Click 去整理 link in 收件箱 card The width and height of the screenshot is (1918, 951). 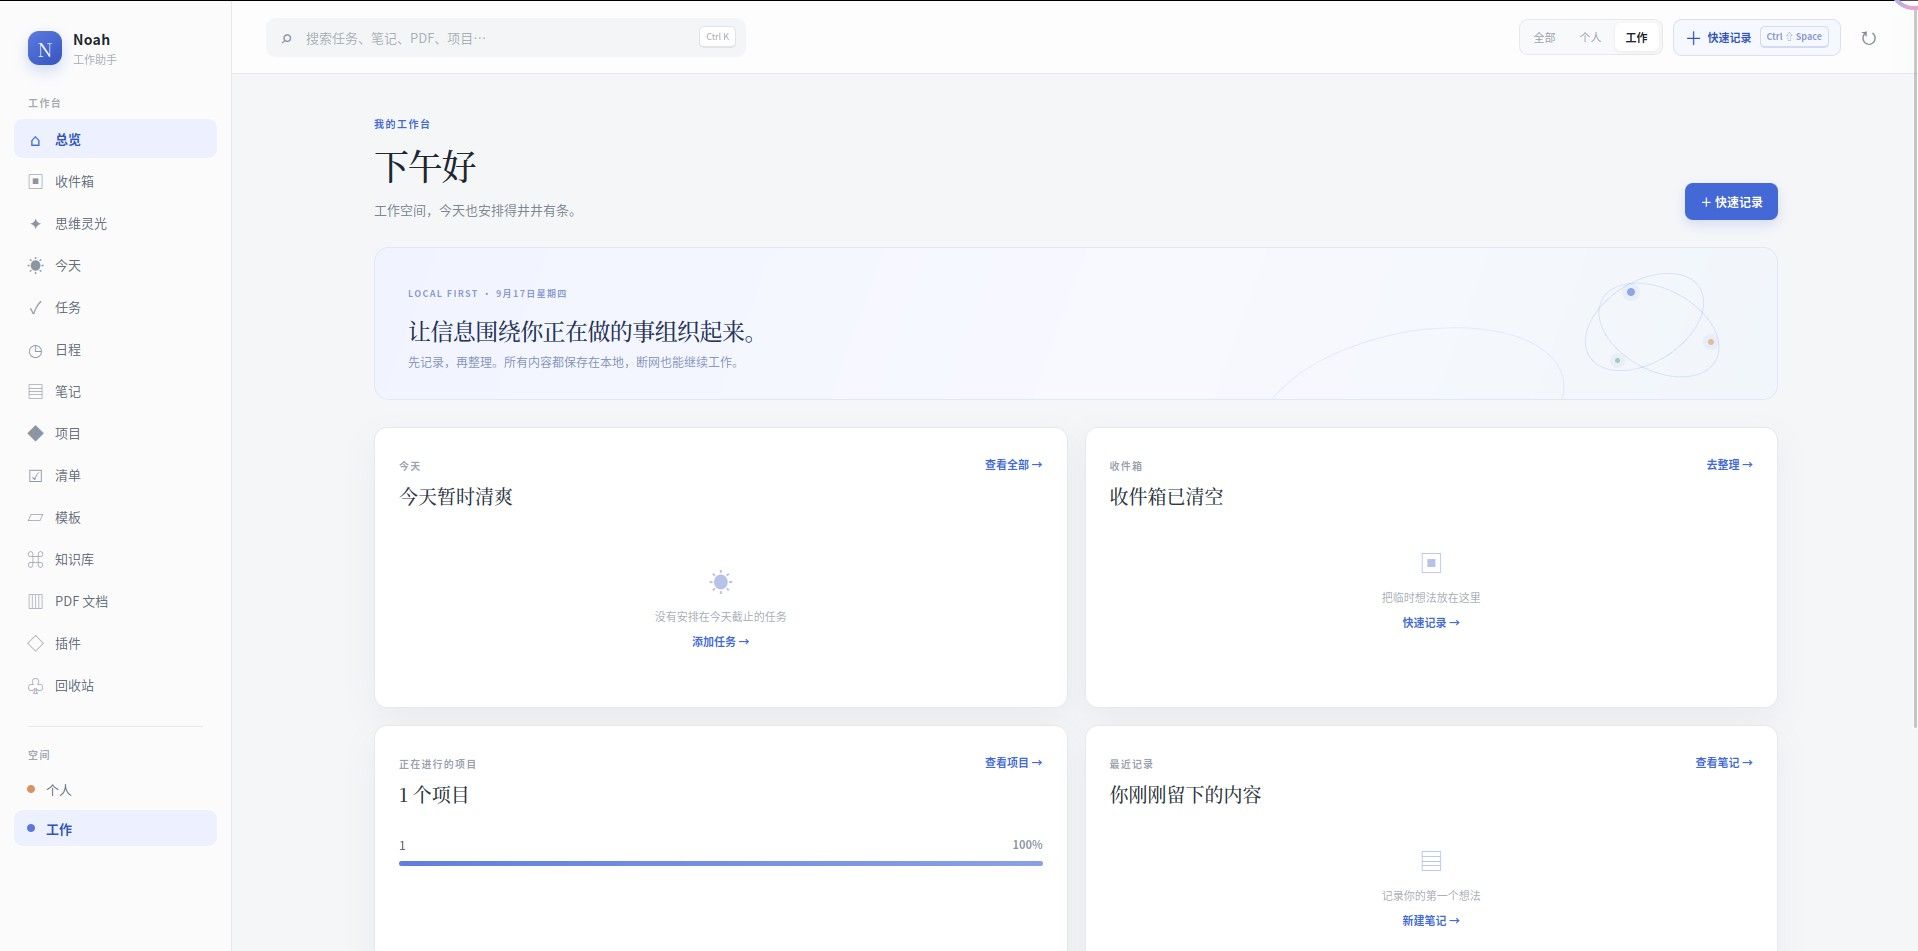point(1729,465)
